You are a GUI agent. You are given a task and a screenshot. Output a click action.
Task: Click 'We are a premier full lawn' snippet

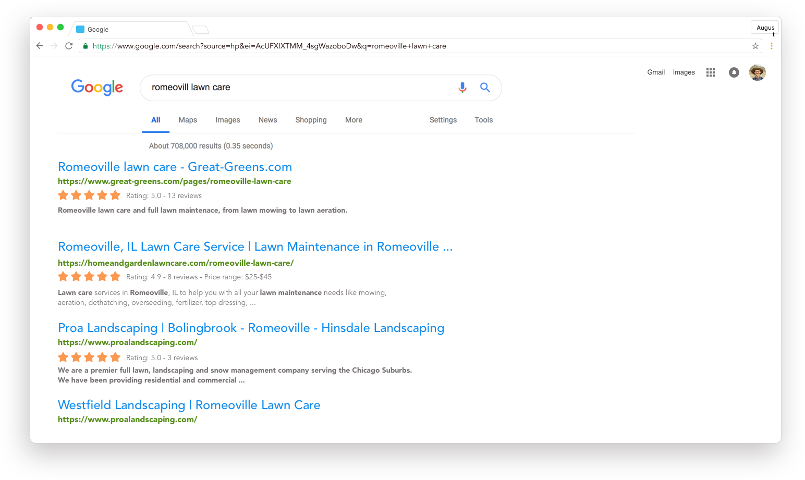point(235,375)
